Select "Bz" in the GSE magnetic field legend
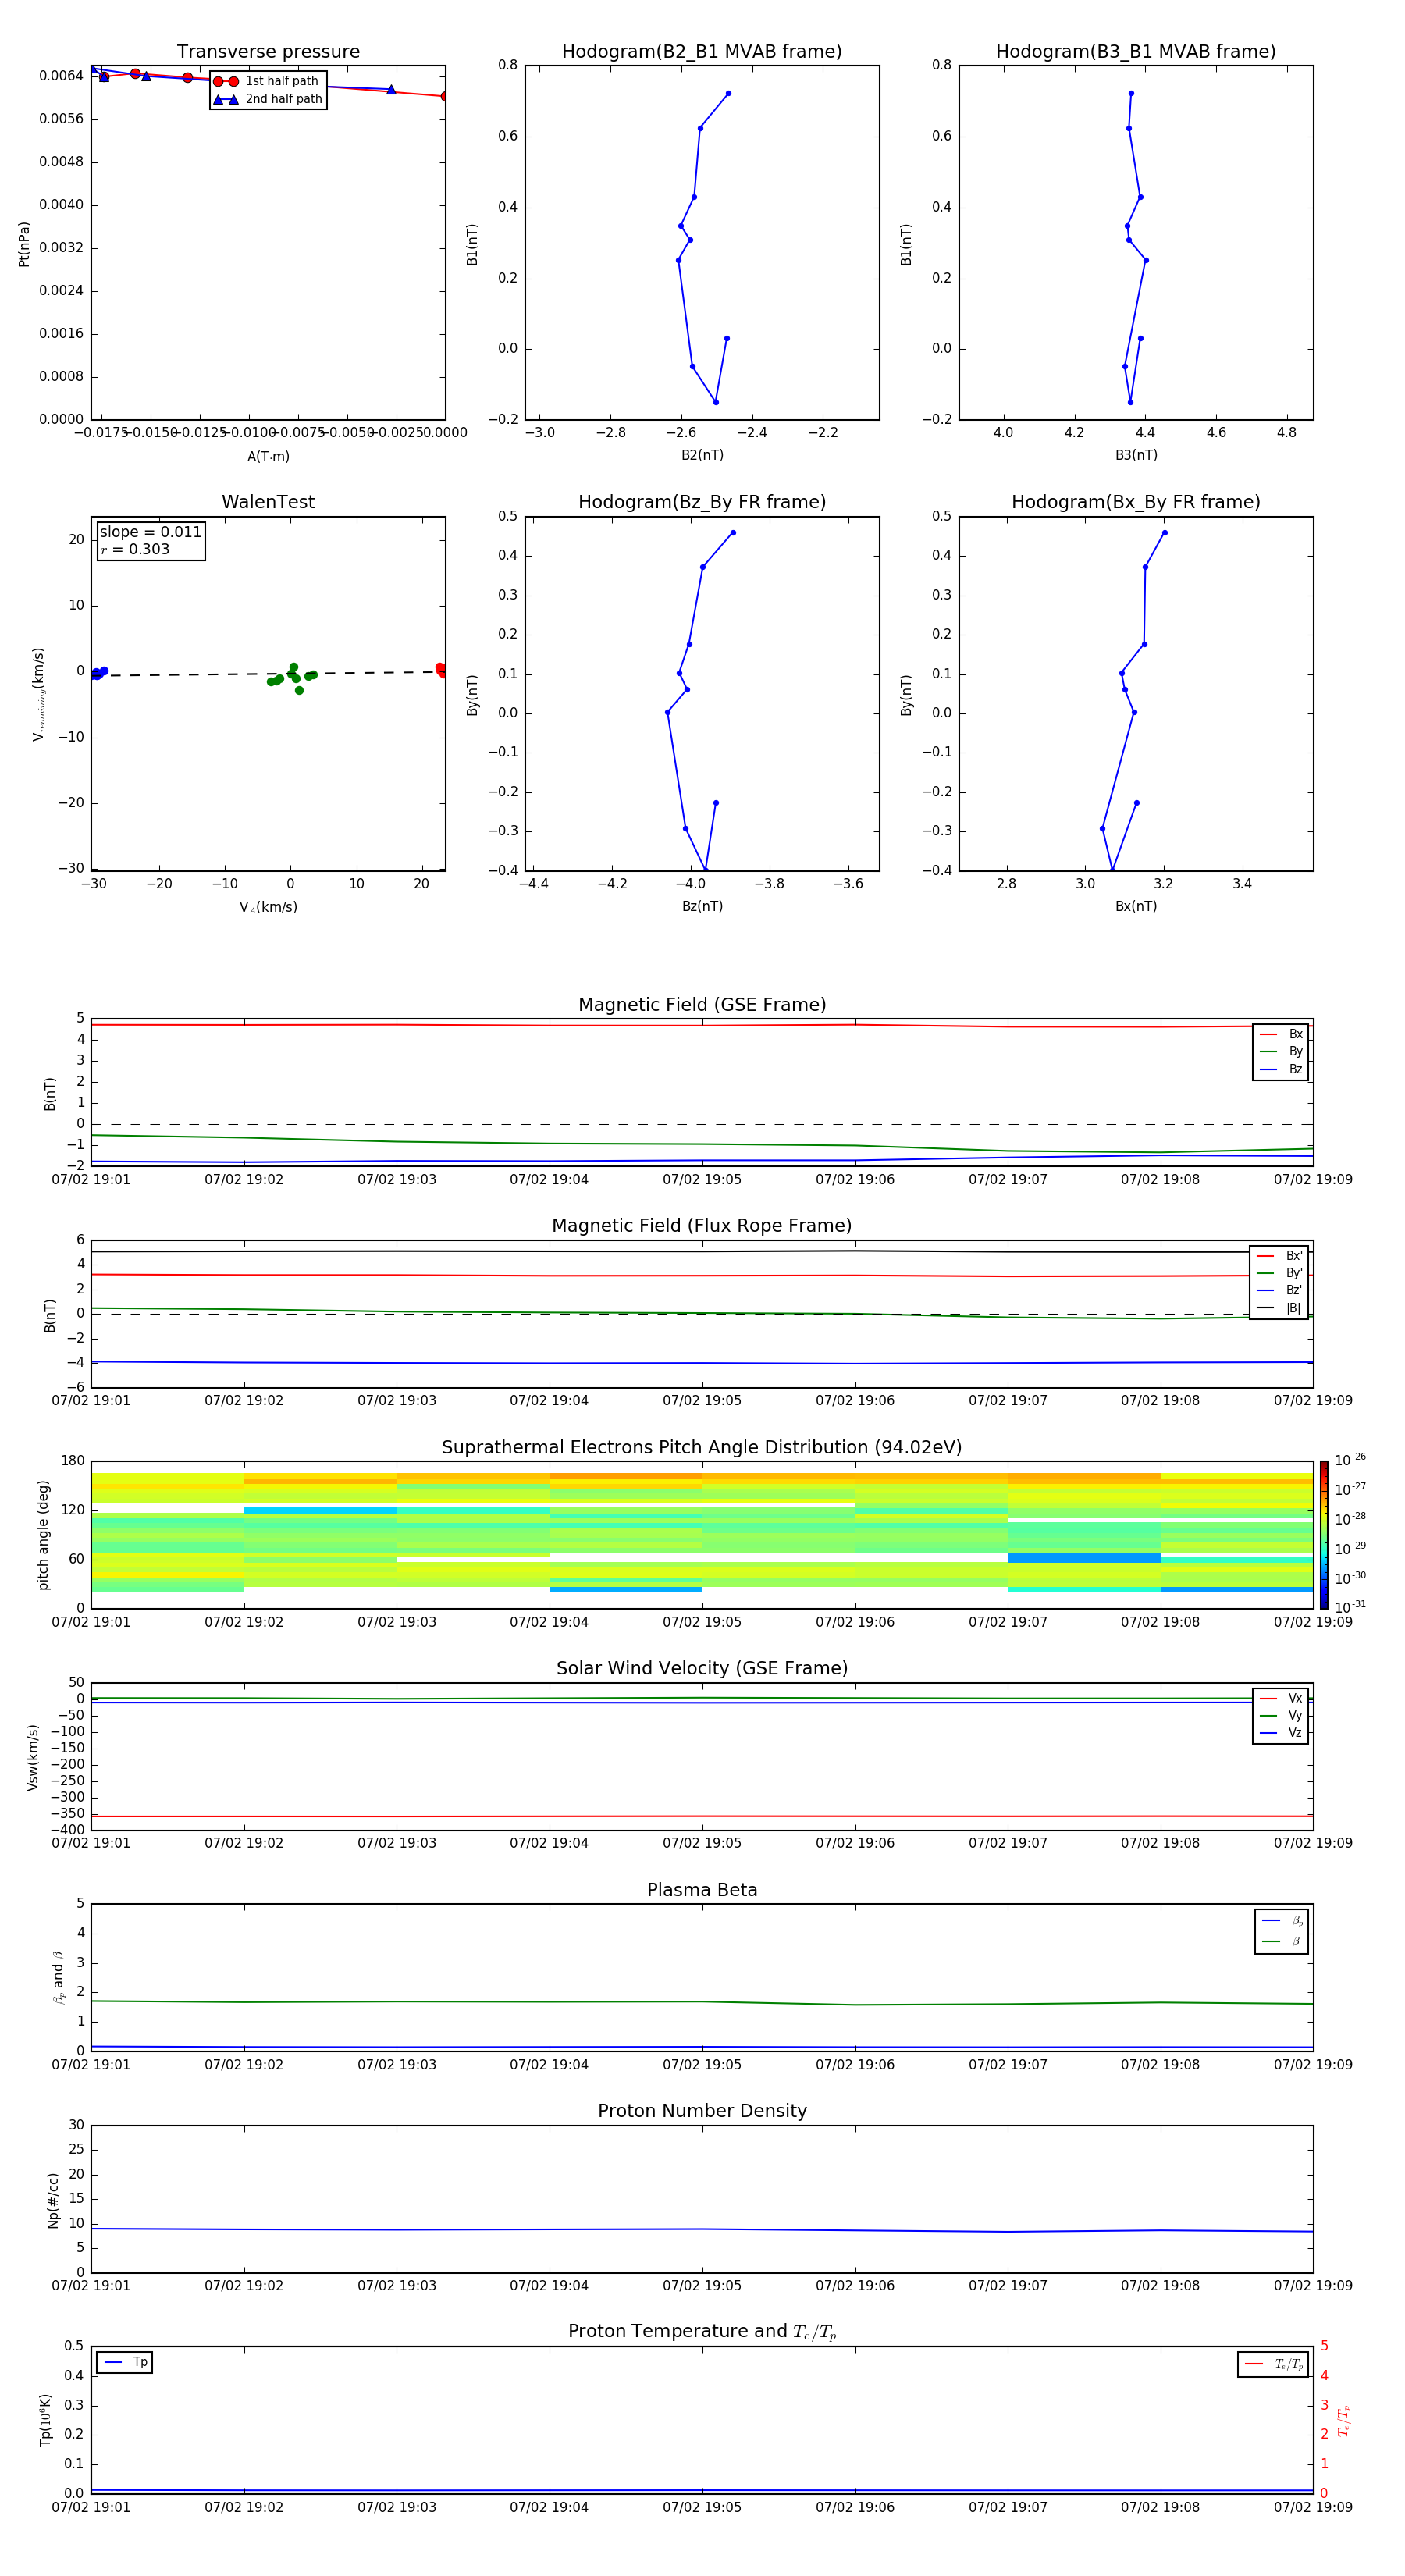The width and height of the screenshot is (1405, 2576). click(x=1281, y=1069)
